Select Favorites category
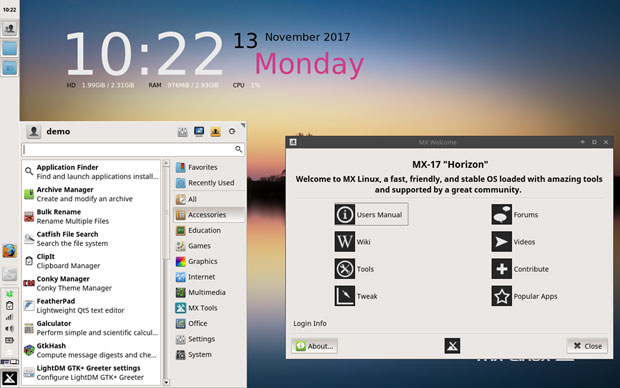This screenshot has width=620, height=388. pos(209,167)
